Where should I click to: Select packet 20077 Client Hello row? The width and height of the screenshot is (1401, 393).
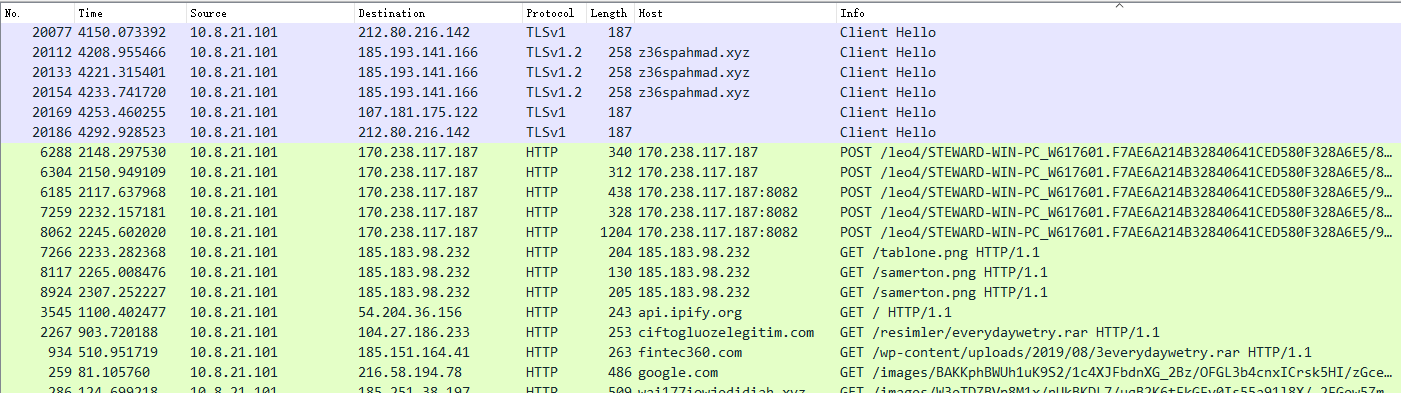click(700, 32)
